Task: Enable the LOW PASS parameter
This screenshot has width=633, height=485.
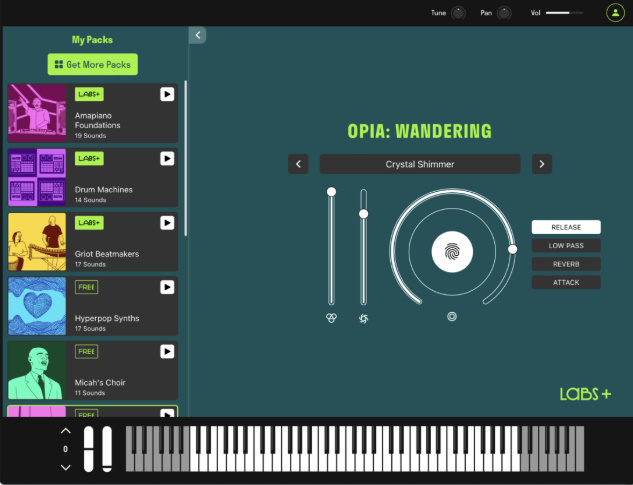Action: click(566, 245)
